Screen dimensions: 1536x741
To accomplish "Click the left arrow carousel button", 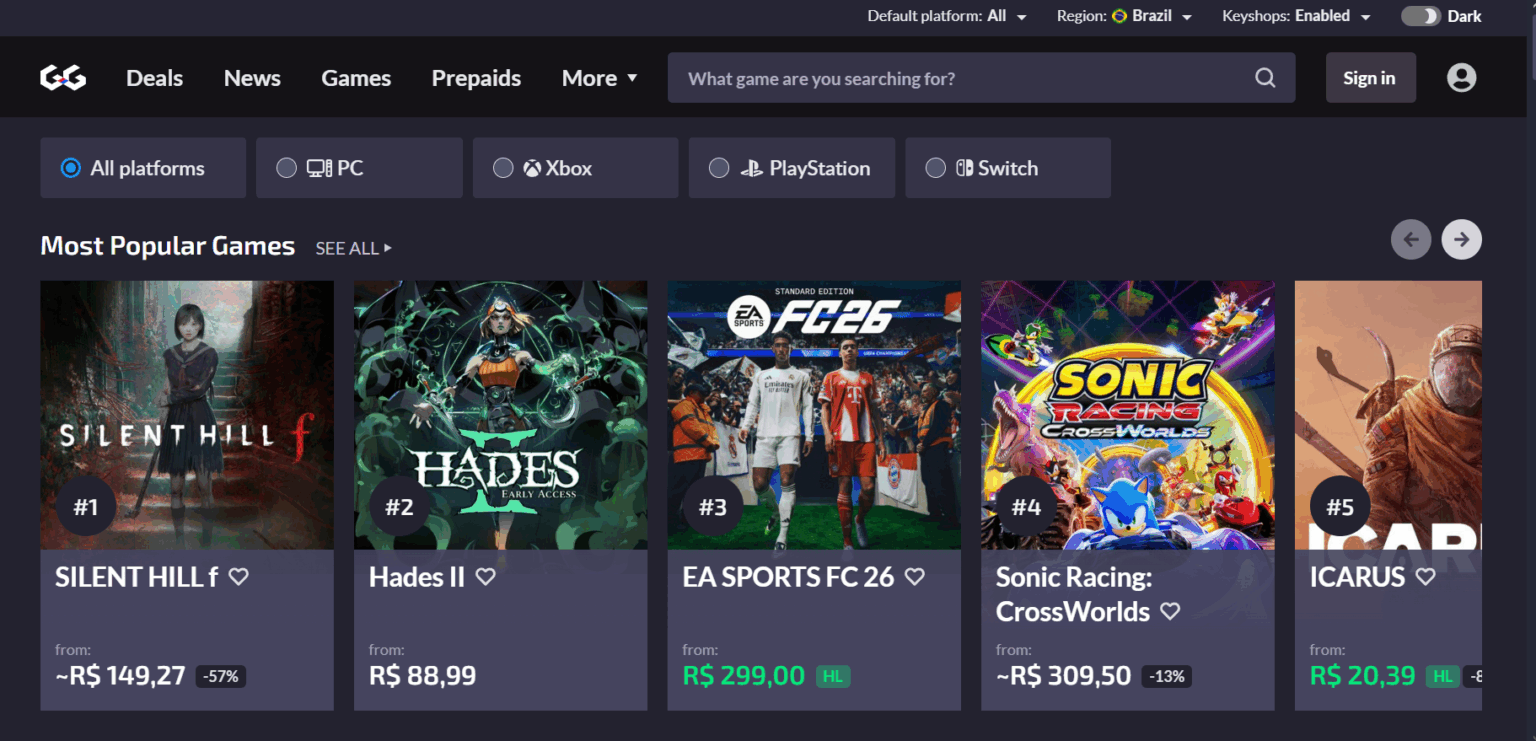I will pos(1411,240).
